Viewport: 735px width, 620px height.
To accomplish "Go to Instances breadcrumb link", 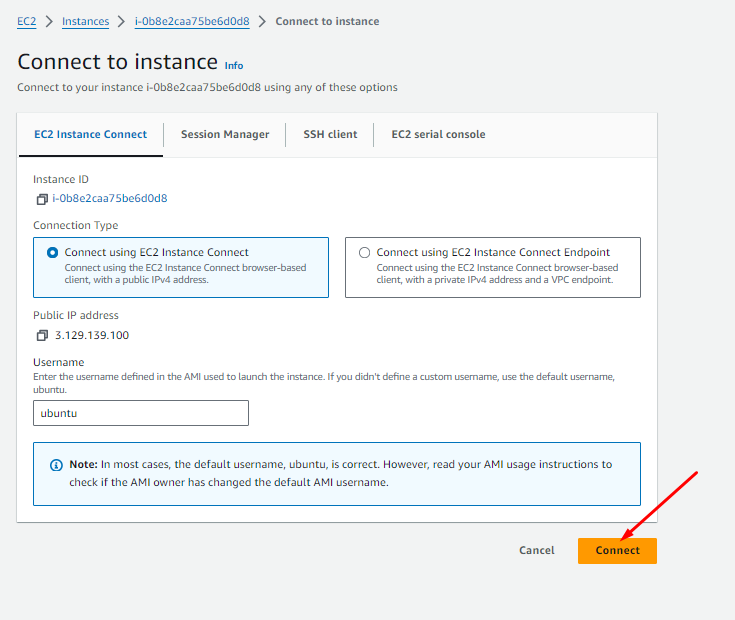I will (x=85, y=22).
